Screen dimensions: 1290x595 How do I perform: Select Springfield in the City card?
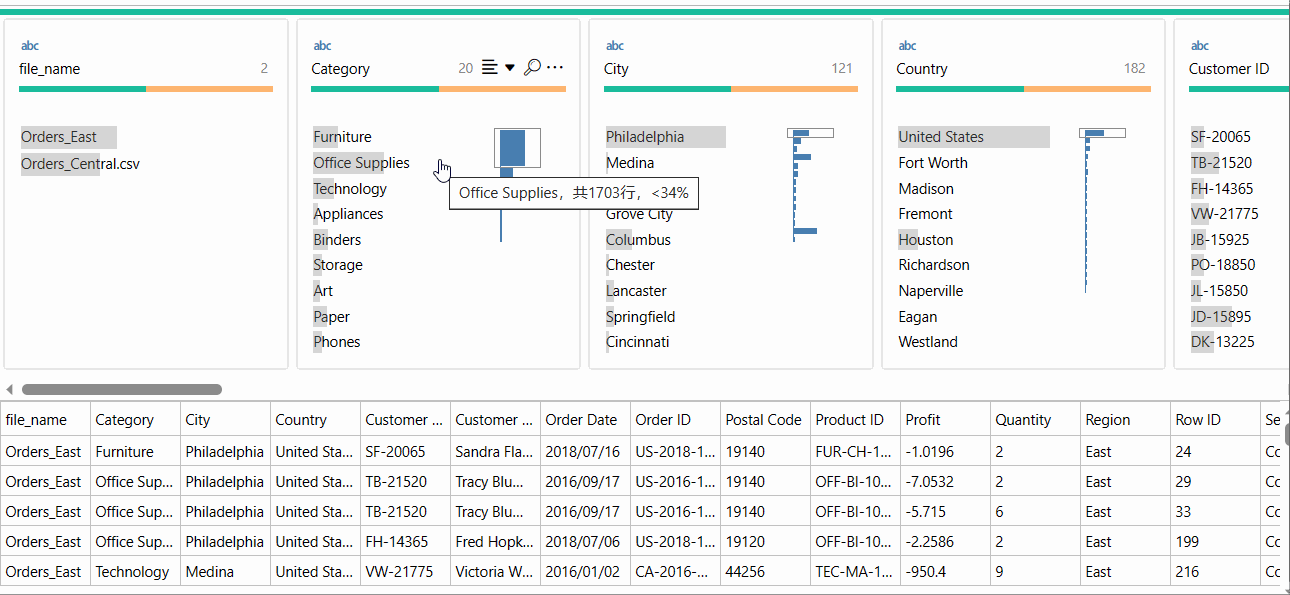coord(641,317)
